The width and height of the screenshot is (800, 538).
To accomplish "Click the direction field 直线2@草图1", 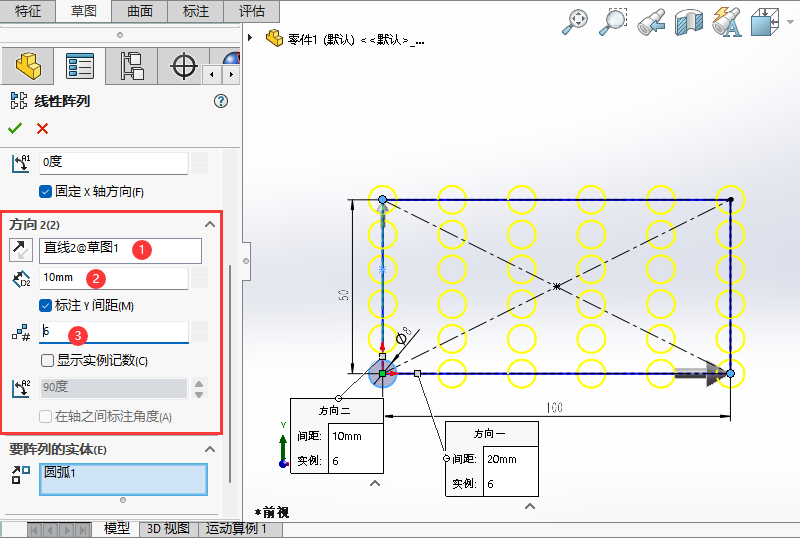I will click(x=120, y=250).
